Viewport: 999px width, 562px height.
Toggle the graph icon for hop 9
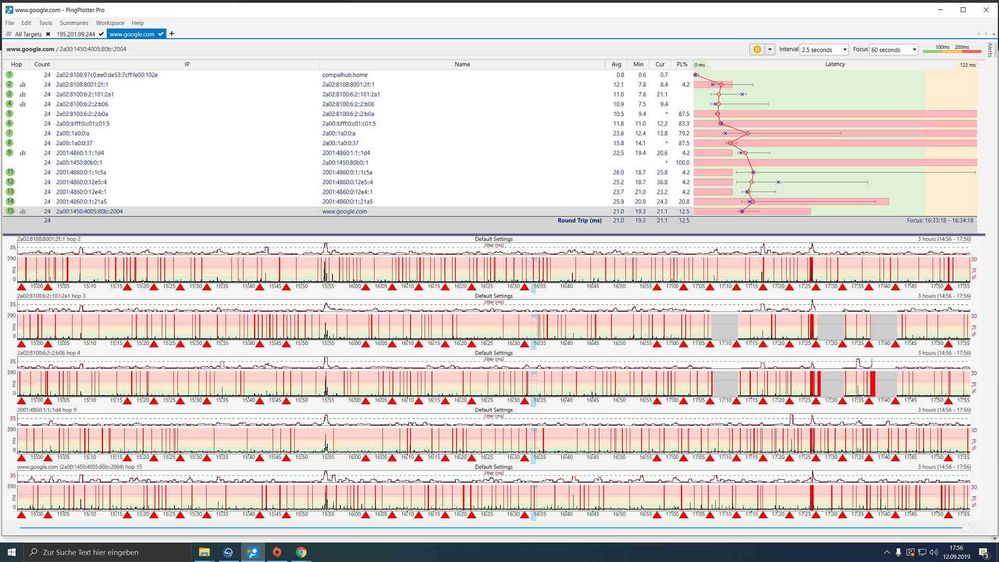(x=23, y=153)
